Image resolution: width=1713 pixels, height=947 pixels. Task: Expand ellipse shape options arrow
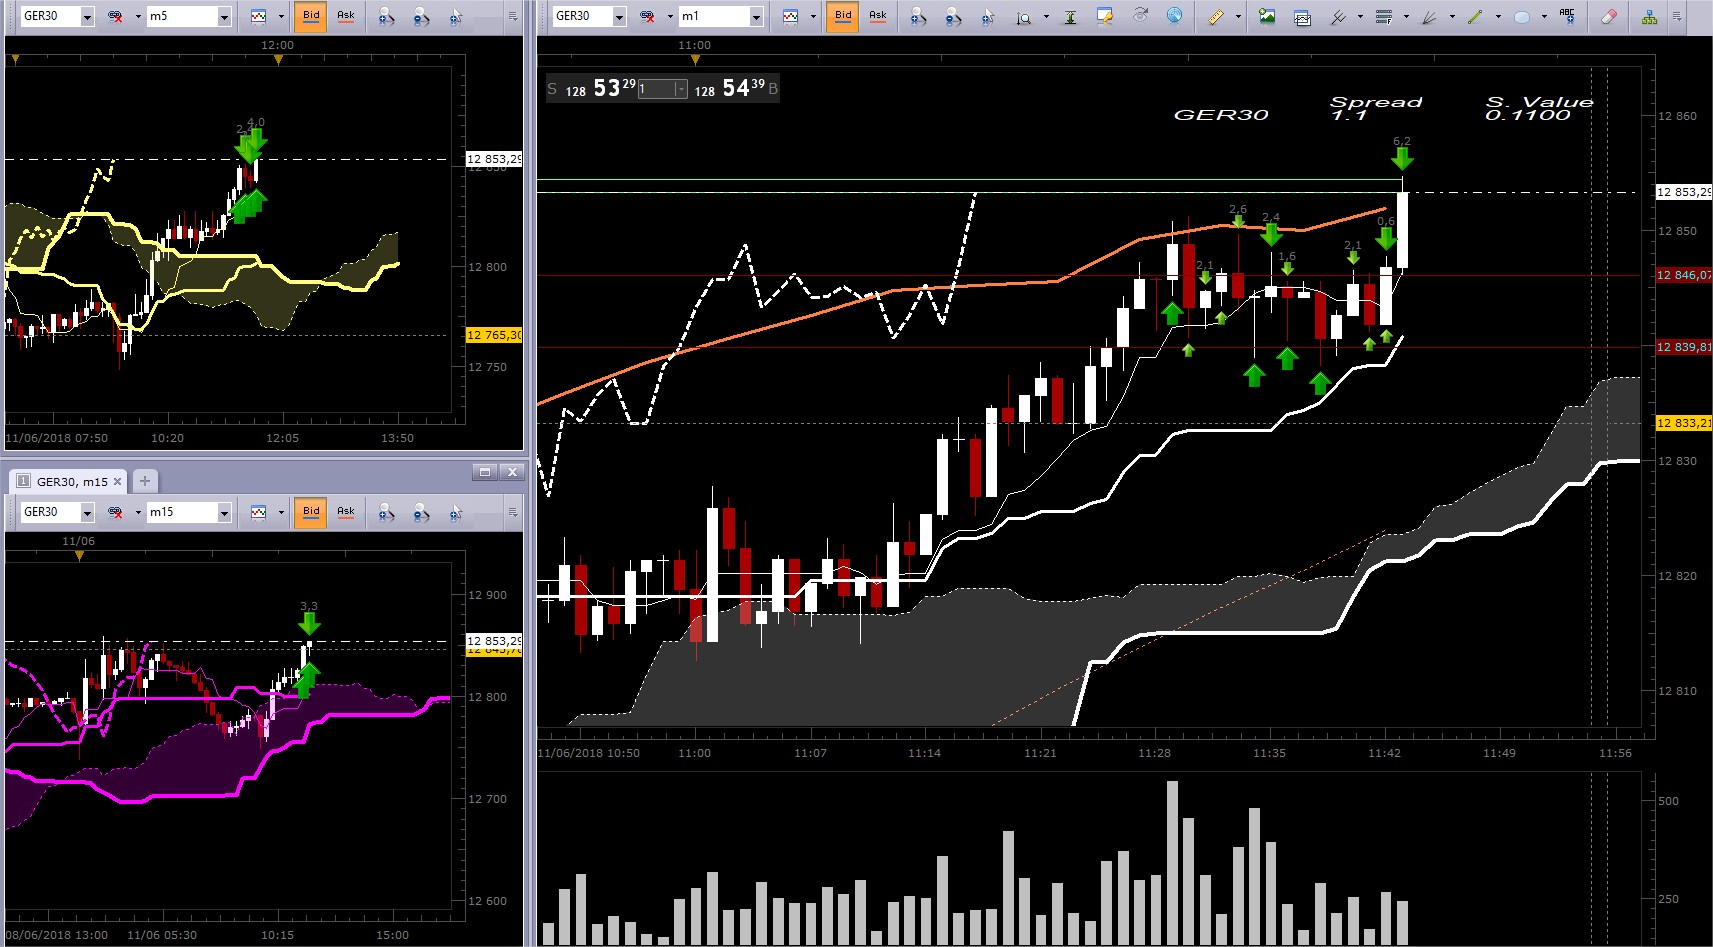1544,16
